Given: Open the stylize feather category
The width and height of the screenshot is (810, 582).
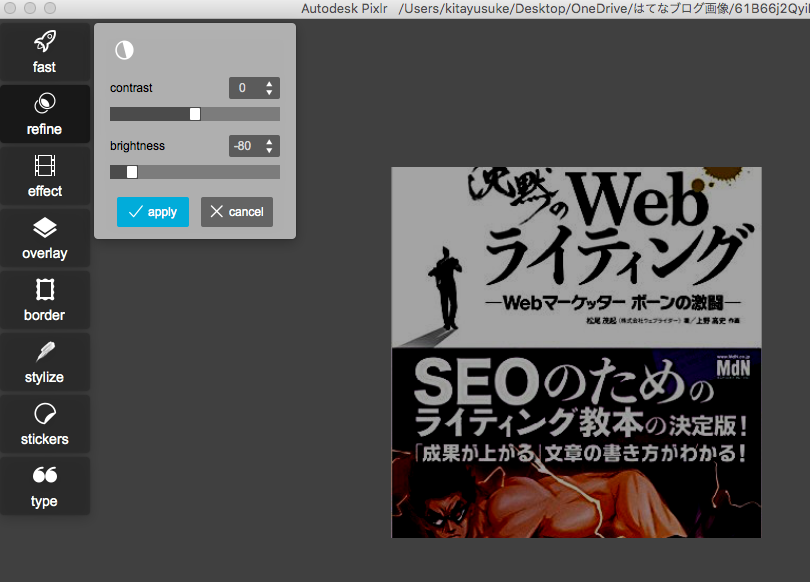Looking at the screenshot, I should (44, 362).
